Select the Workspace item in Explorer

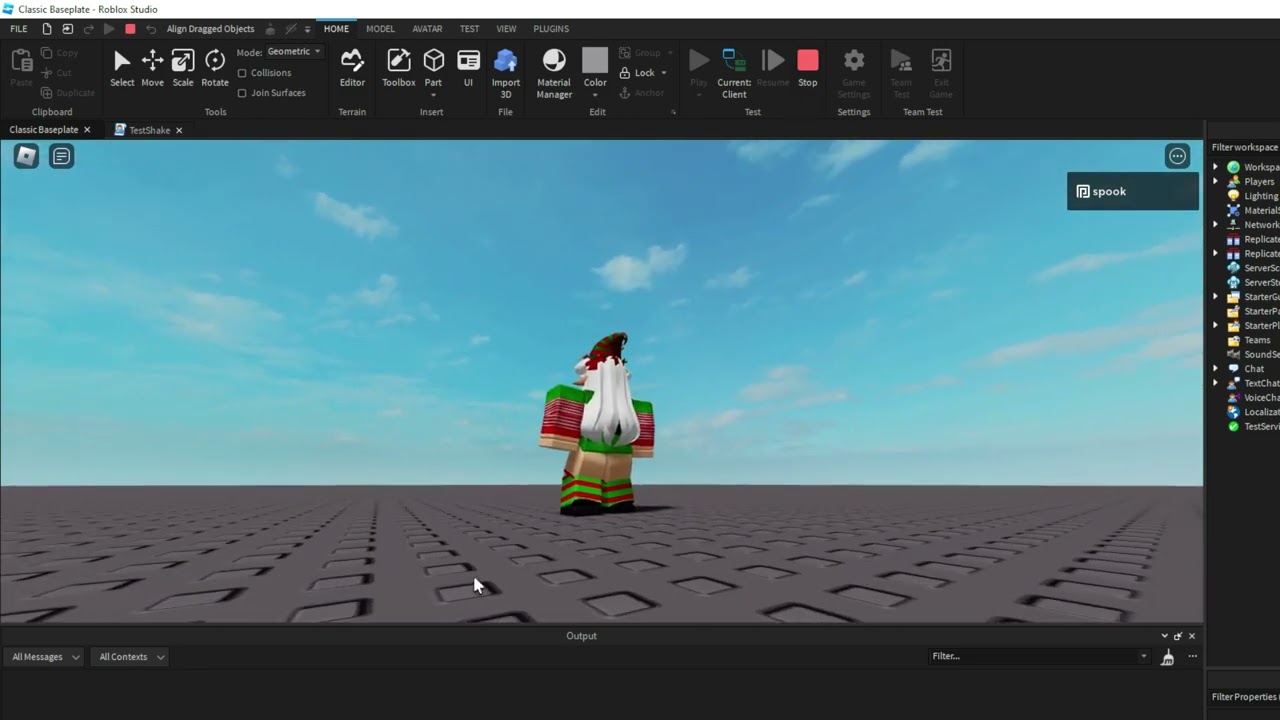click(x=1255, y=167)
